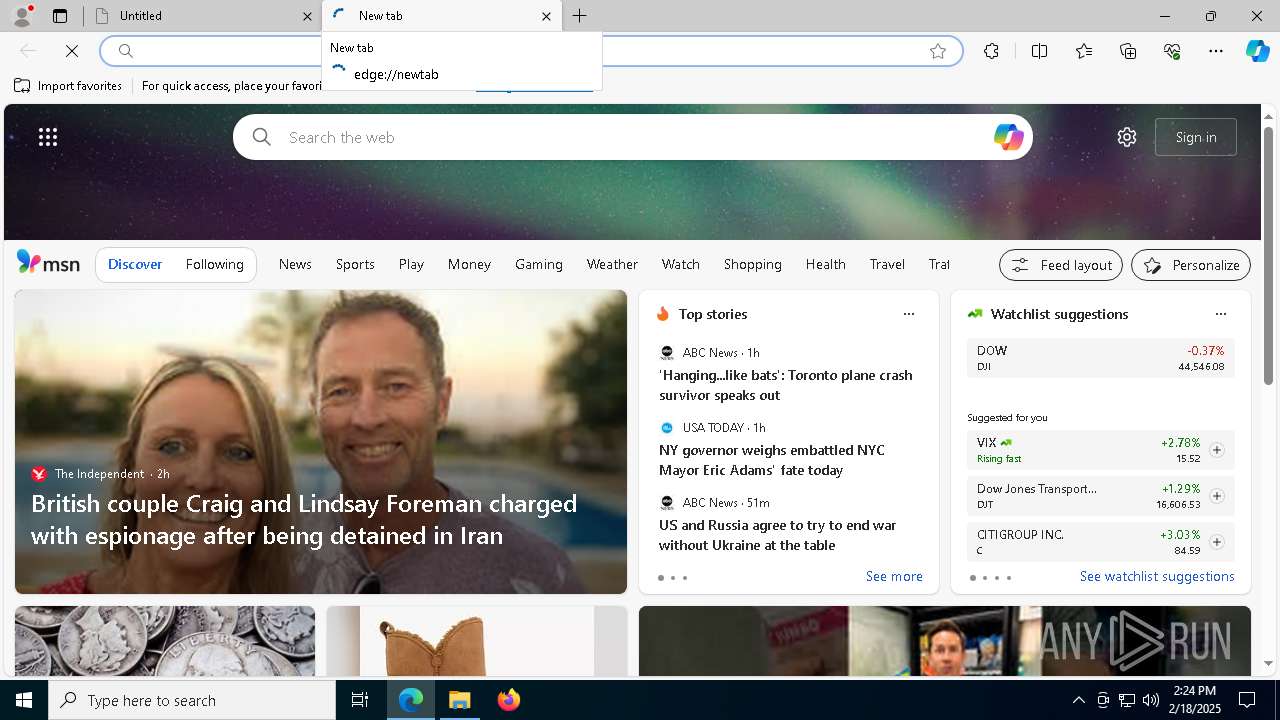Toggle split screen icon

[1039, 51]
